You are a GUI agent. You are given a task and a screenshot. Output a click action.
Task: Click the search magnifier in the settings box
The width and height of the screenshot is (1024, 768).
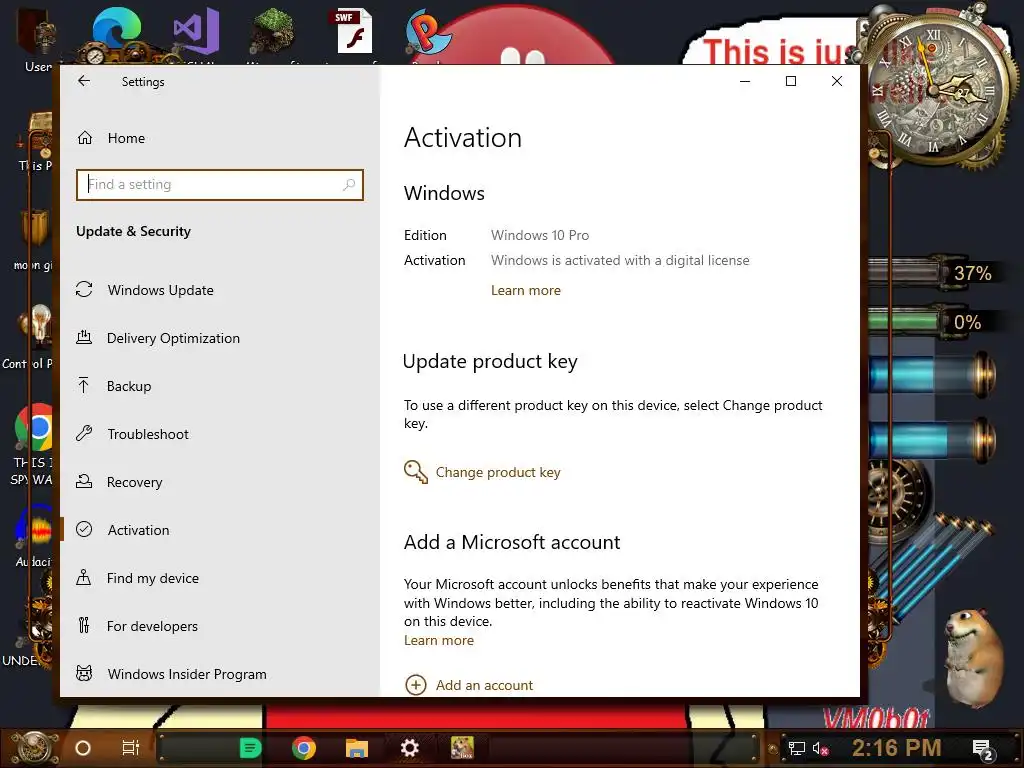click(349, 185)
